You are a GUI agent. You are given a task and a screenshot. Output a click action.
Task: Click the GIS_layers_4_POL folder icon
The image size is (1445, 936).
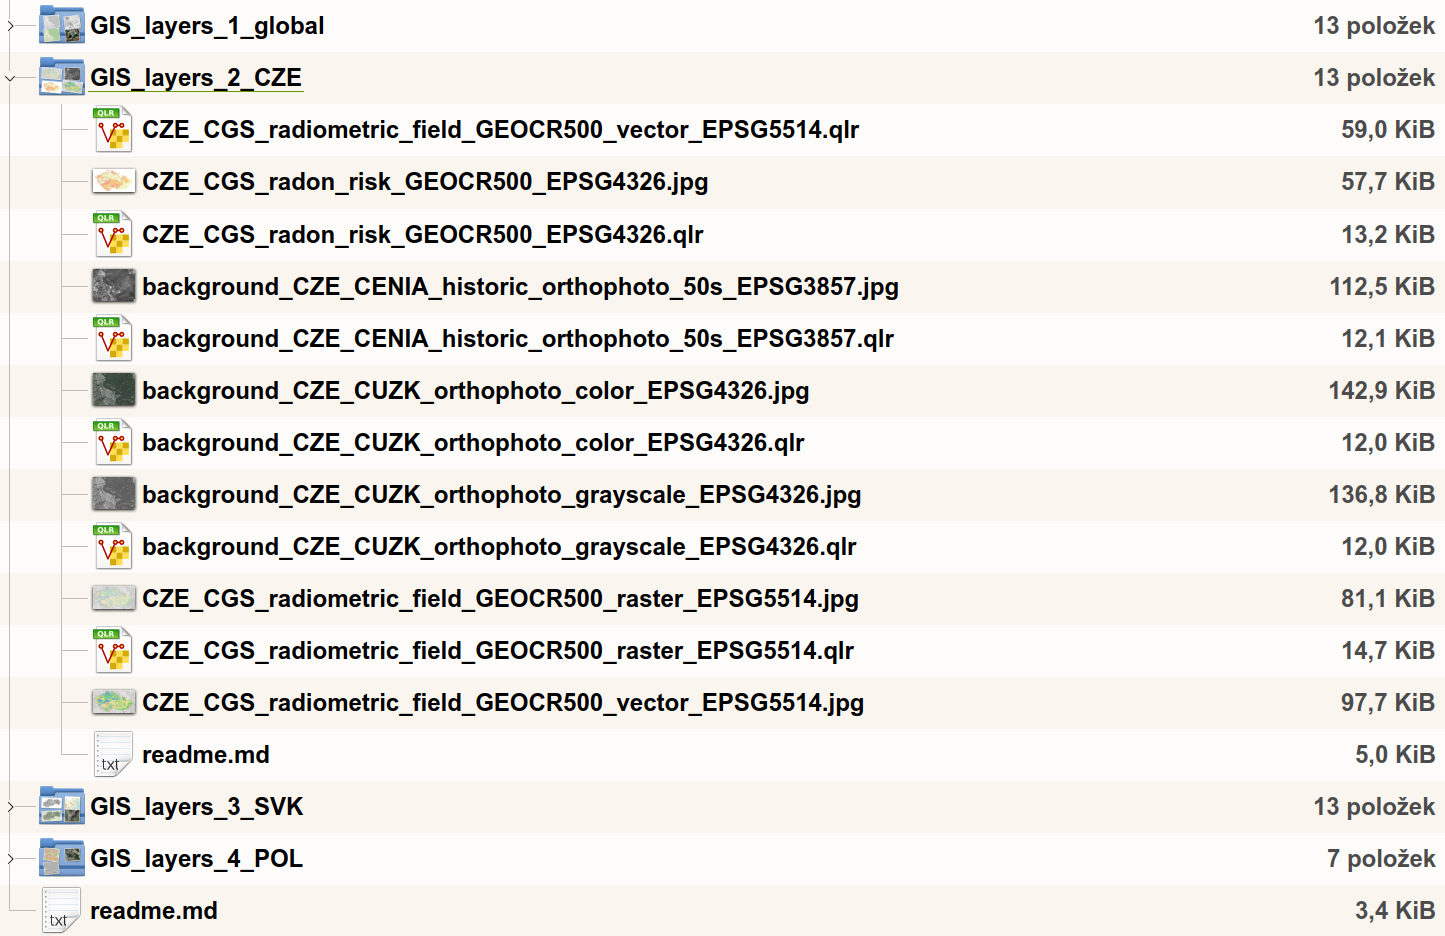[61, 859]
